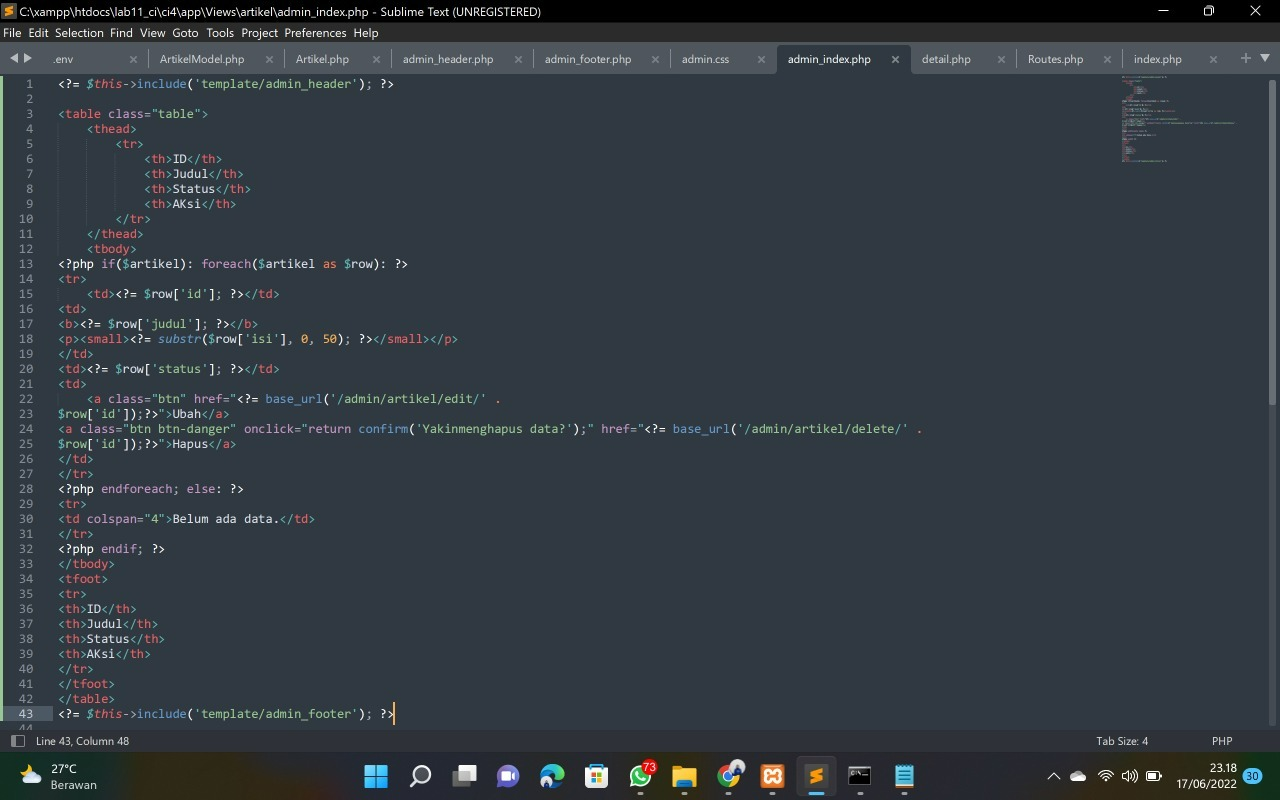Close the admin.css tab
1280x800 pixels.
click(761, 59)
